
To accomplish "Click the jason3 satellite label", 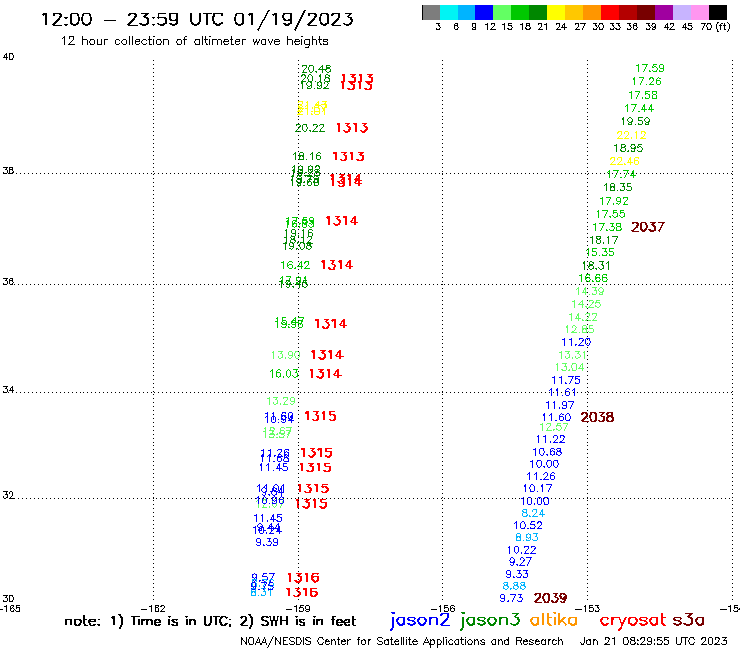I will [x=490, y=620].
